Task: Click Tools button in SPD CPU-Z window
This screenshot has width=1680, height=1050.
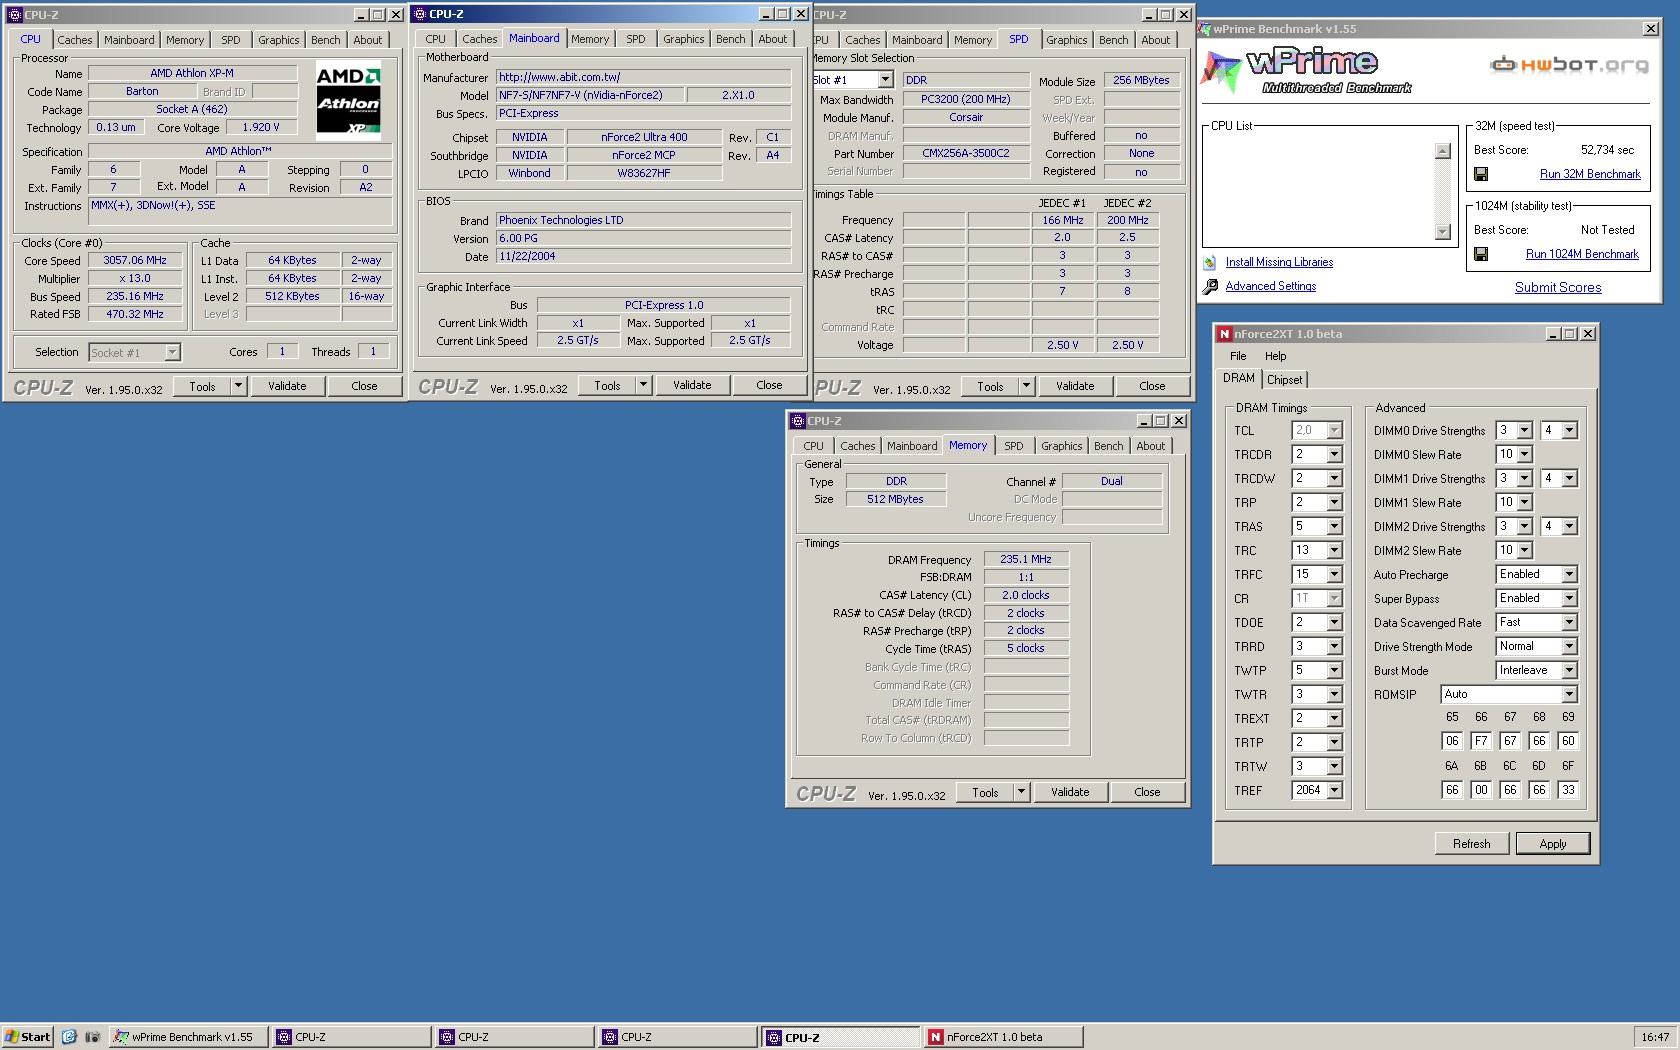Action: pos(990,386)
